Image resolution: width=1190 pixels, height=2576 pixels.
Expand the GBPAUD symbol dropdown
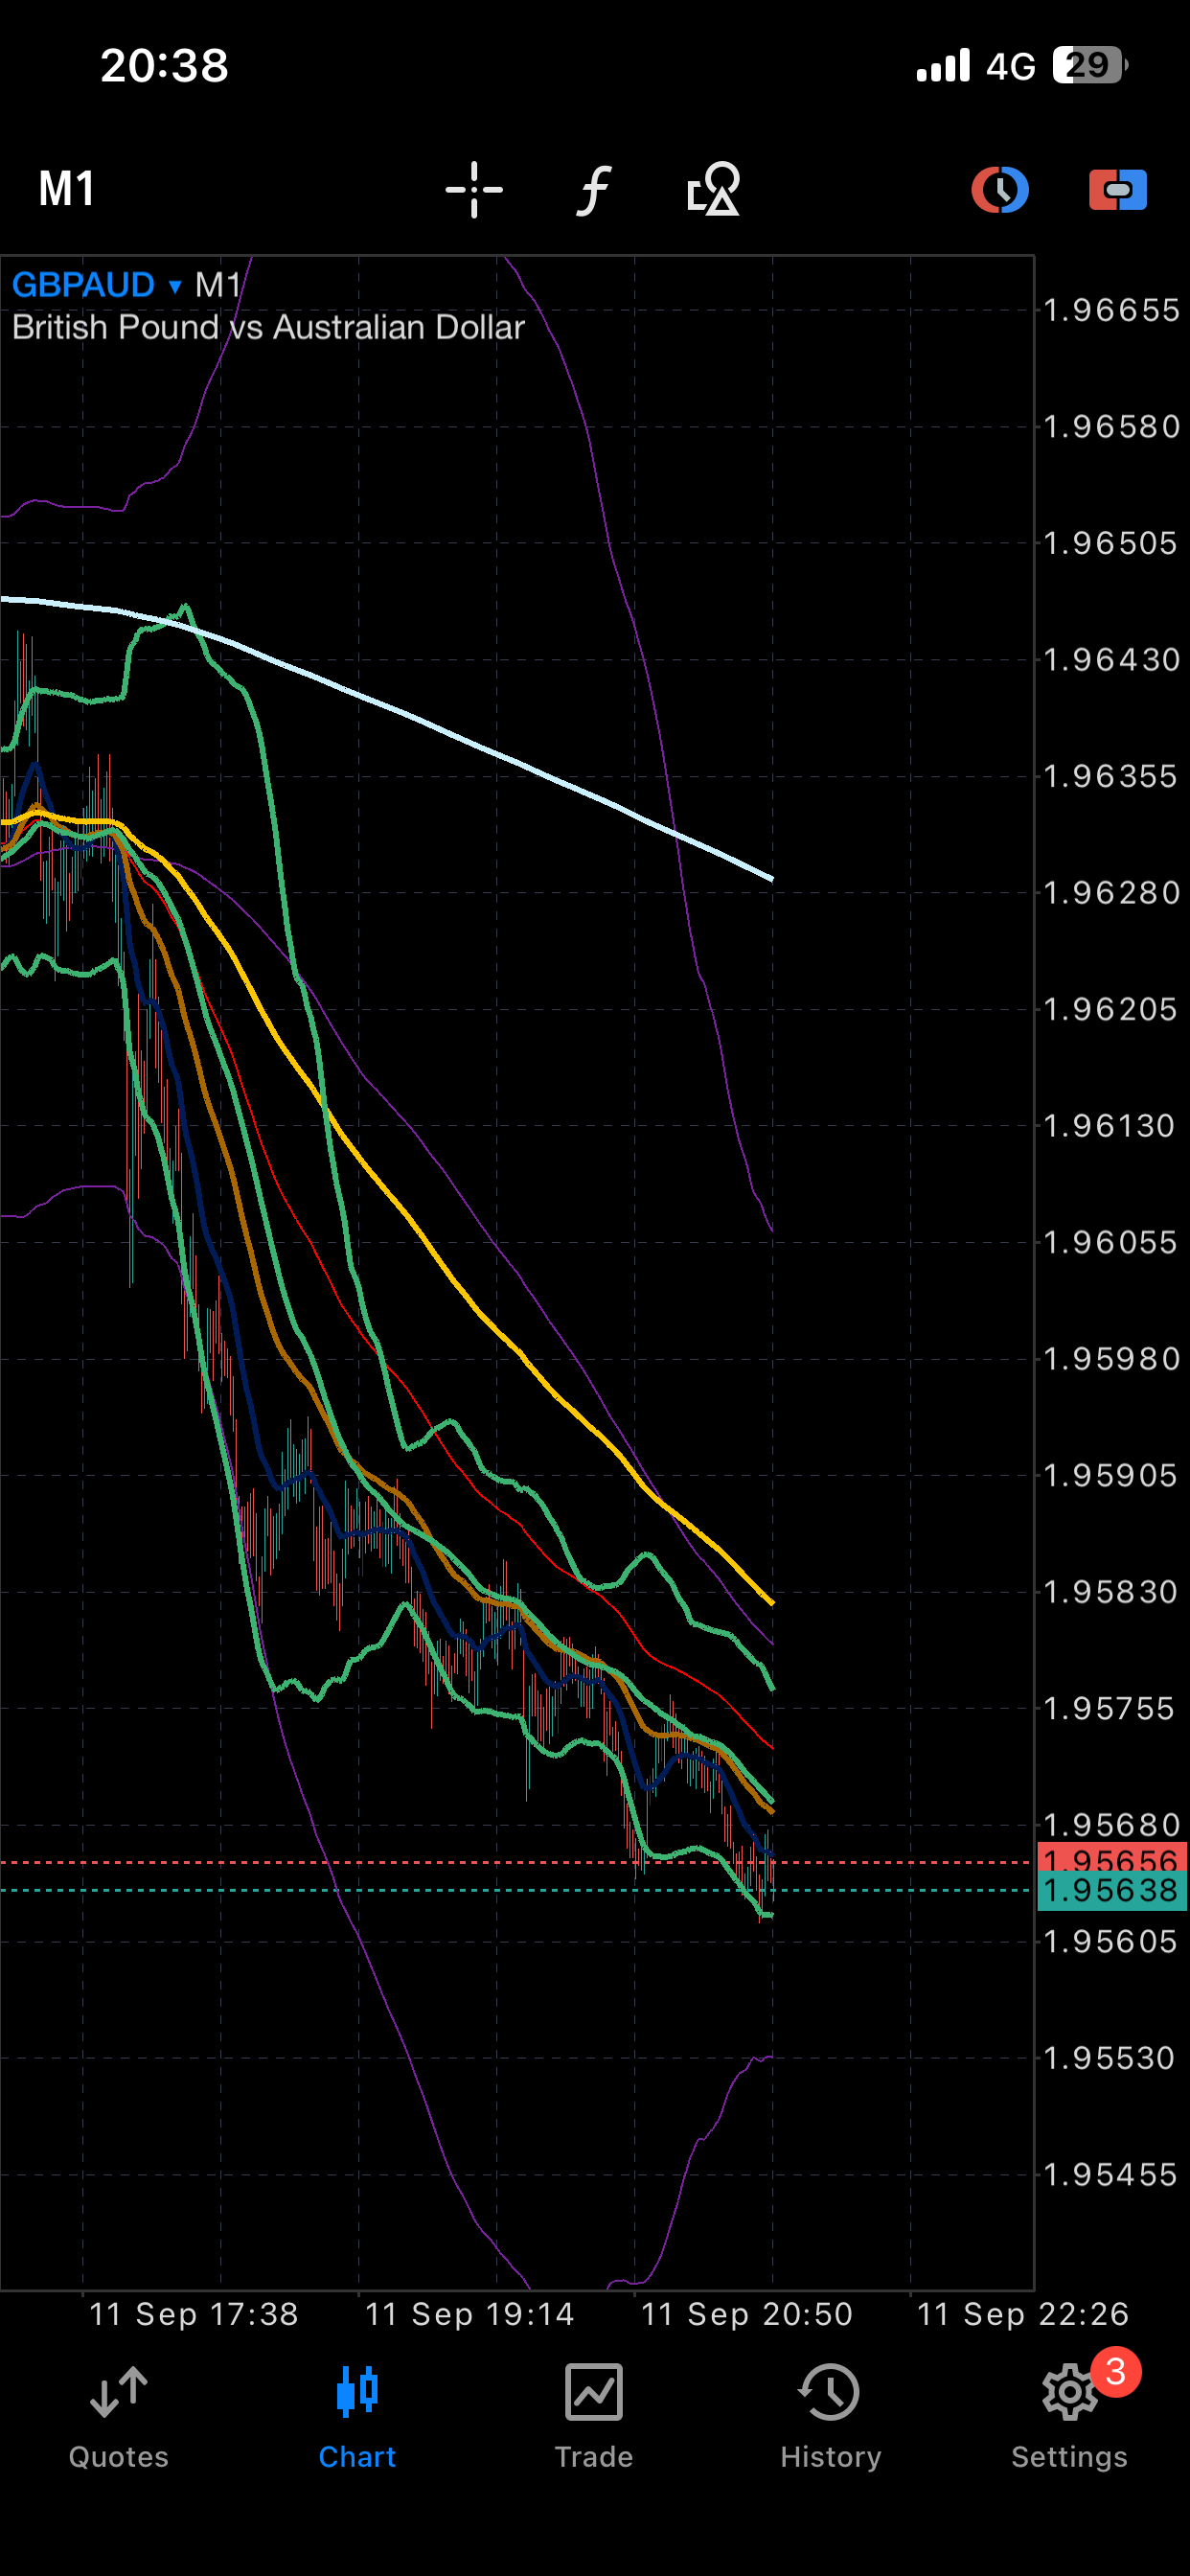coord(97,285)
